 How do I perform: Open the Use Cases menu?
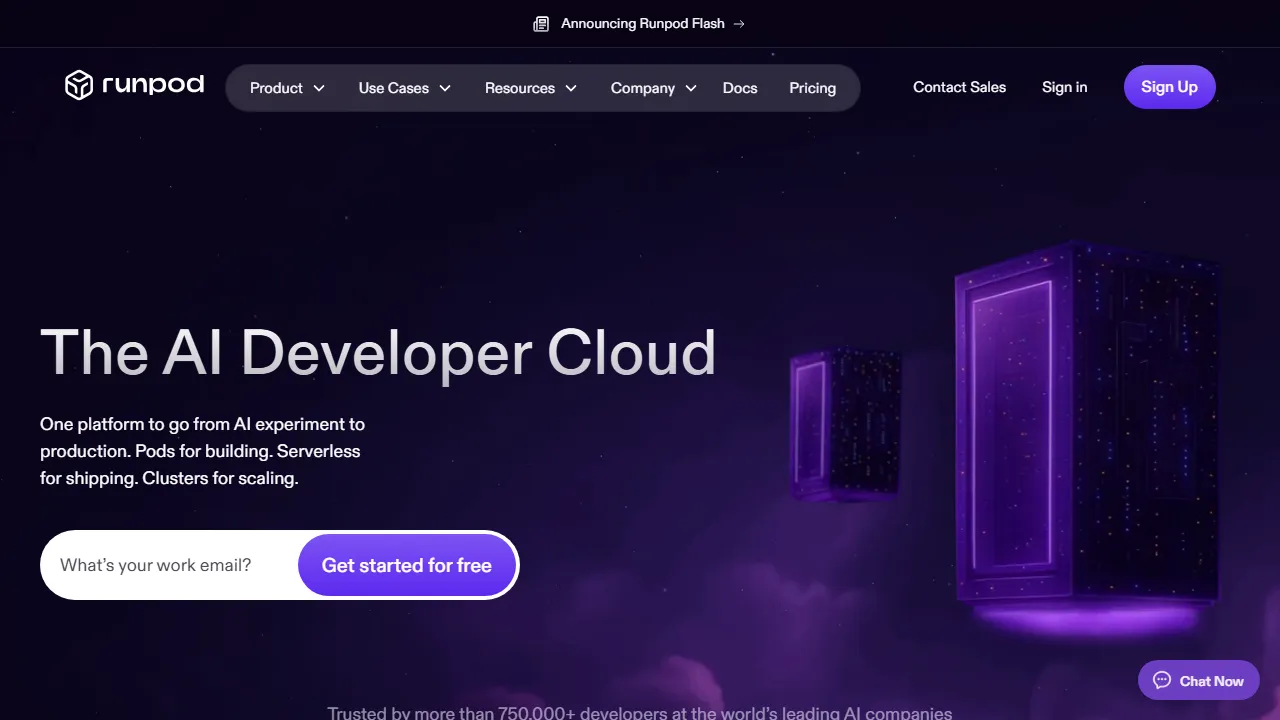click(405, 88)
